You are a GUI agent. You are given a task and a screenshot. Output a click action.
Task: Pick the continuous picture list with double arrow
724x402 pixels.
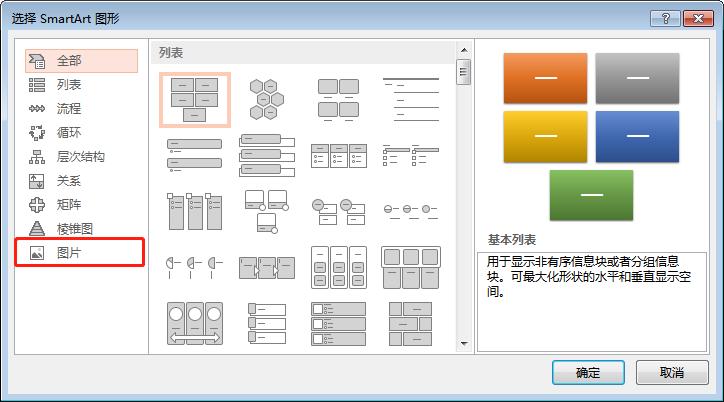coord(194,324)
